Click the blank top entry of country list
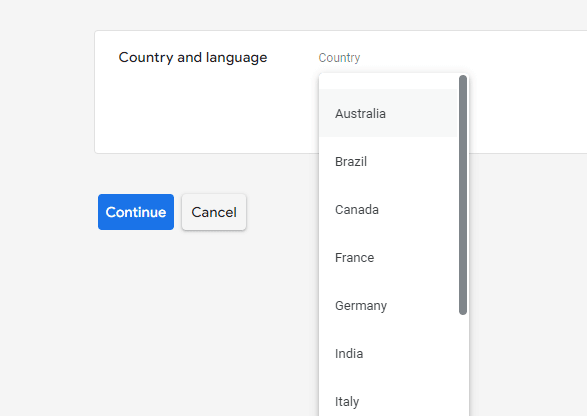Image resolution: width=587 pixels, height=416 pixels. click(x=388, y=81)
